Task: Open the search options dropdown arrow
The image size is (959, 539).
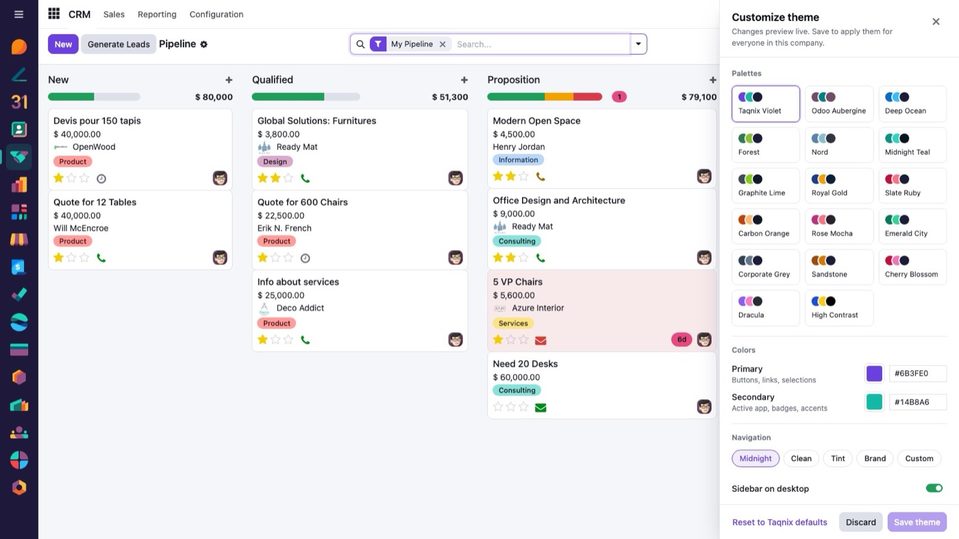Action: point(638,44)
